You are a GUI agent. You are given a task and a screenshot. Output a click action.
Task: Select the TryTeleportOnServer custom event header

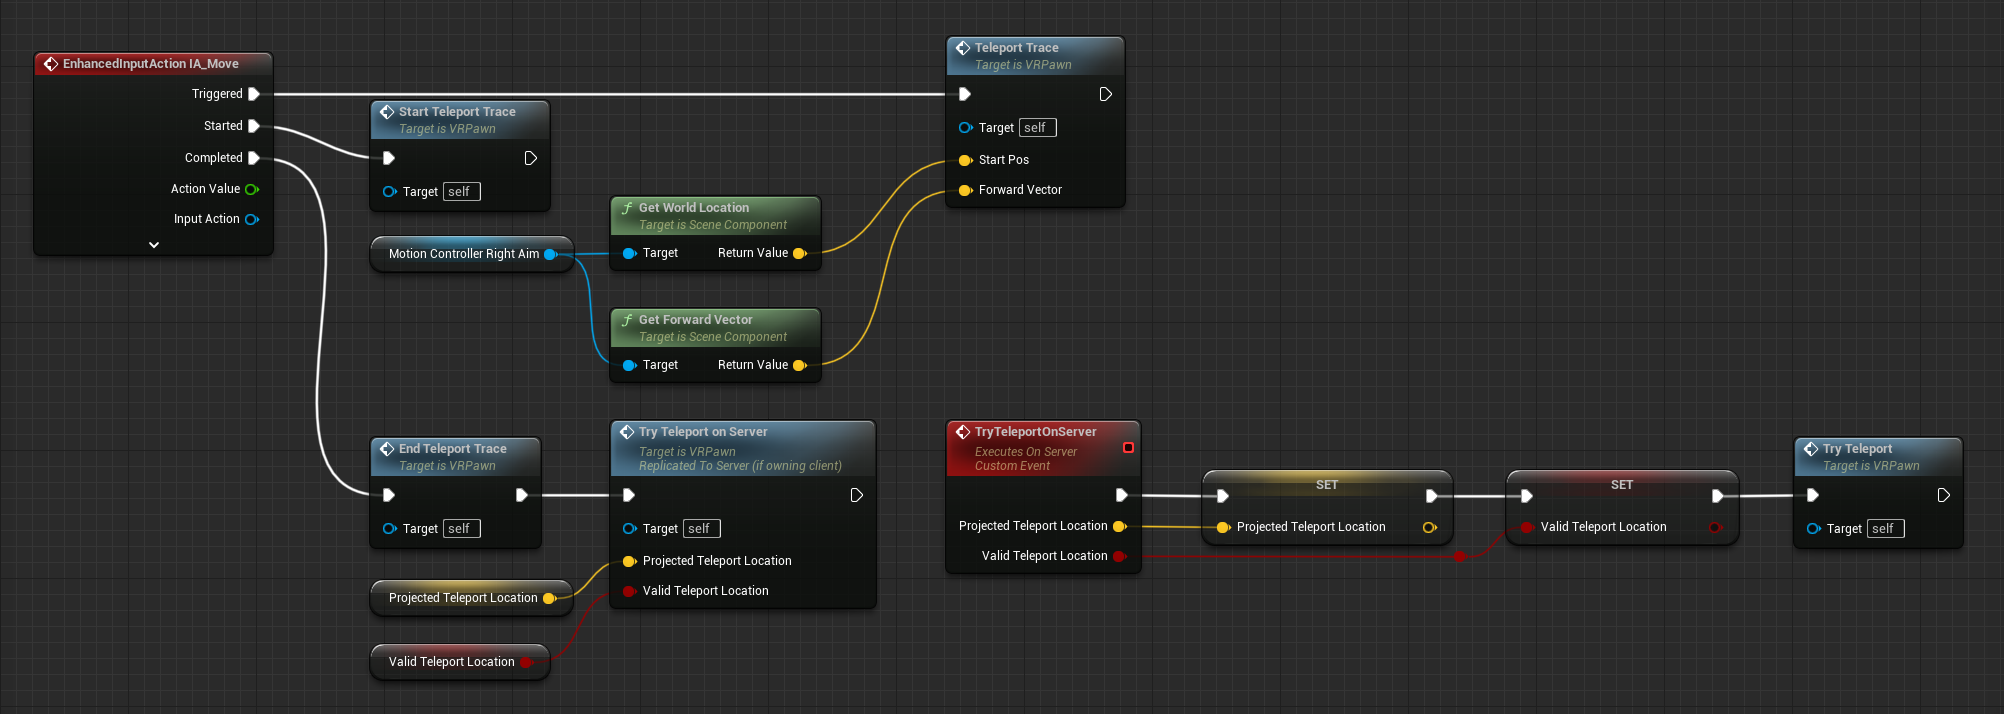(x=1043, y=448)
